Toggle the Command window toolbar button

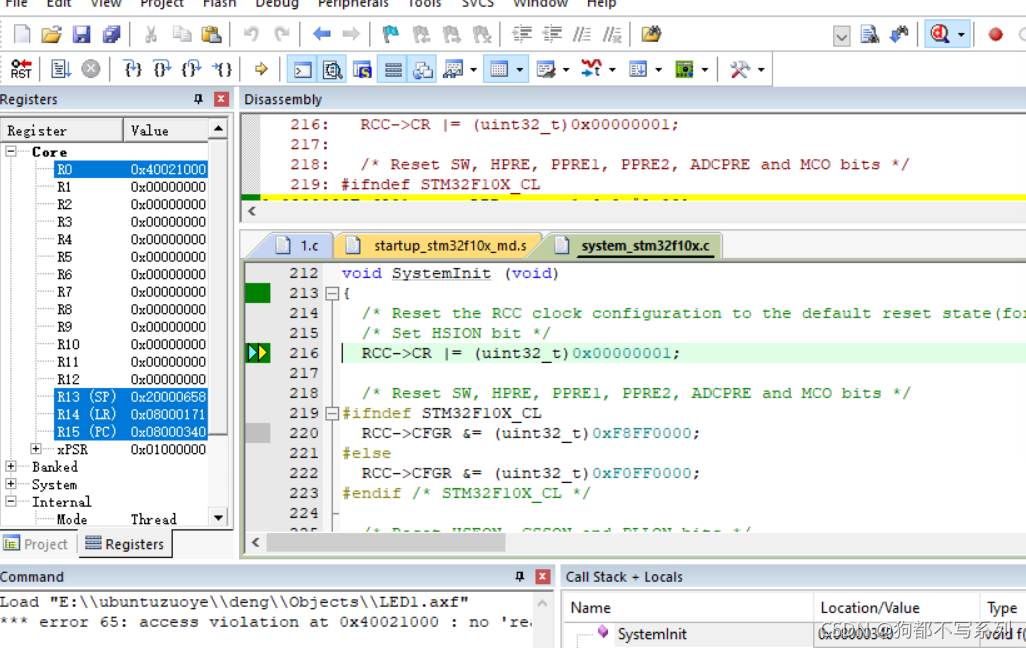coord(302,69)
